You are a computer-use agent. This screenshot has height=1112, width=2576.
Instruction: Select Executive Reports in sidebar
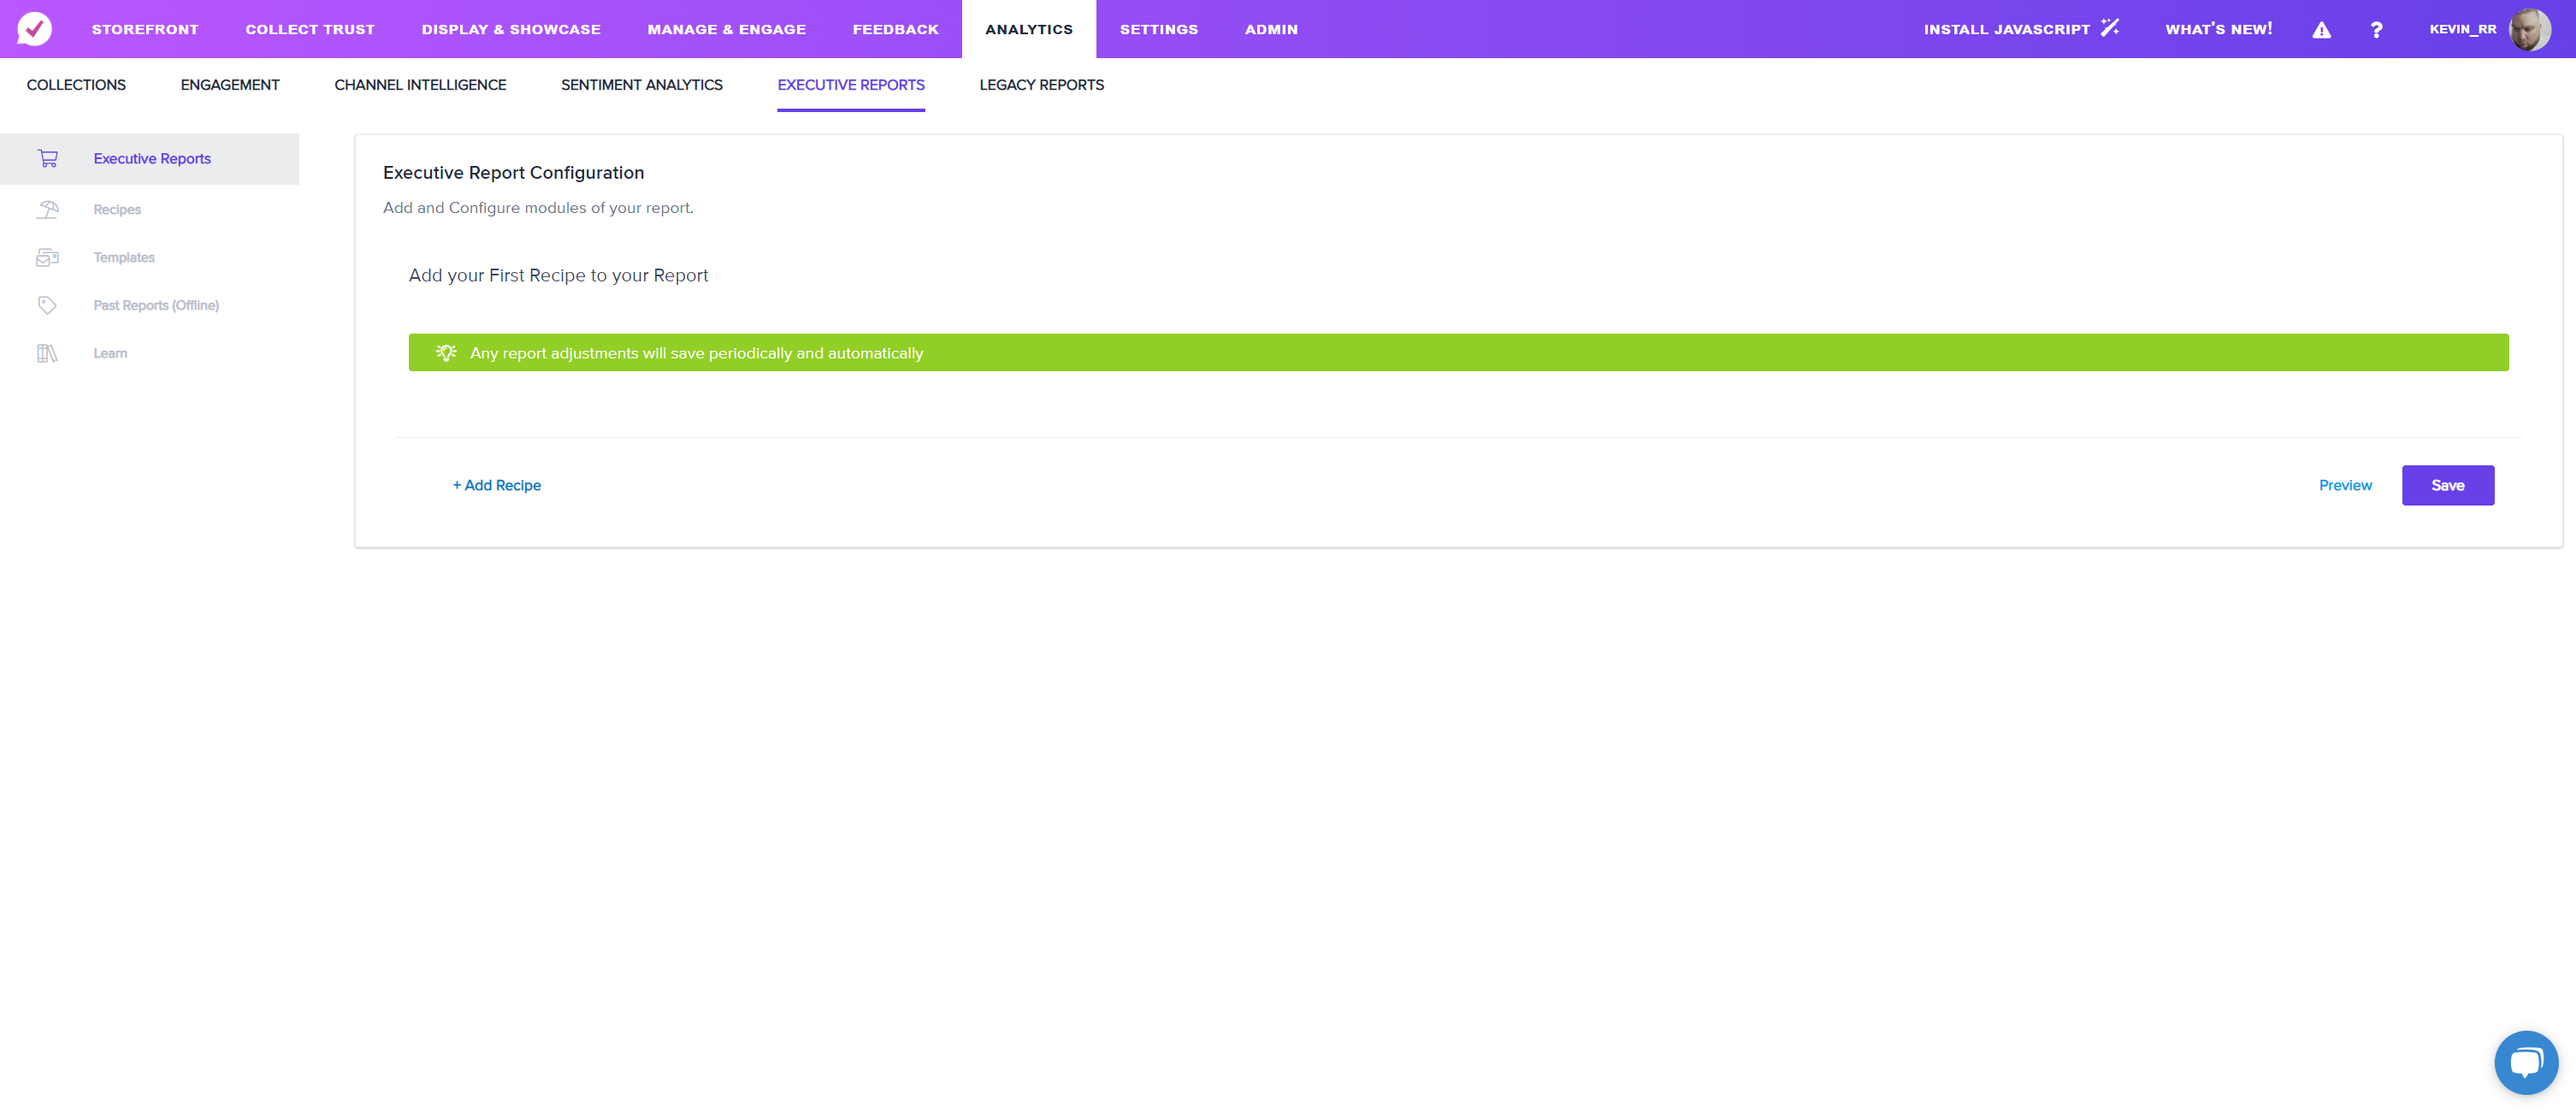tap(149, 158)
